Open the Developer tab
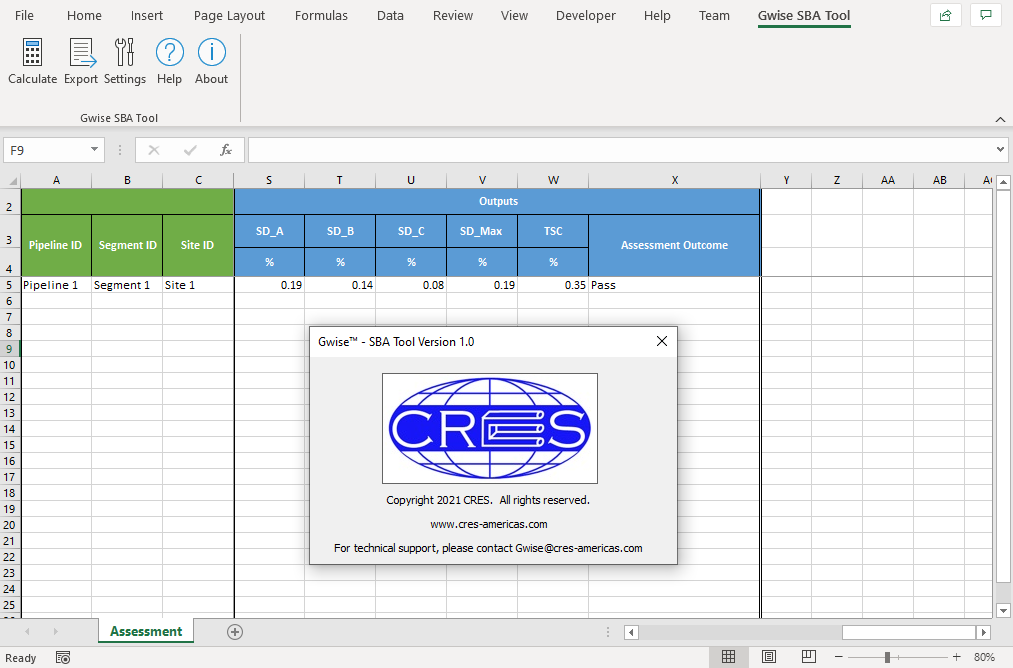The width and height of the screenshot is (1013, 668). pyautogui.click(x=586, y=16)
